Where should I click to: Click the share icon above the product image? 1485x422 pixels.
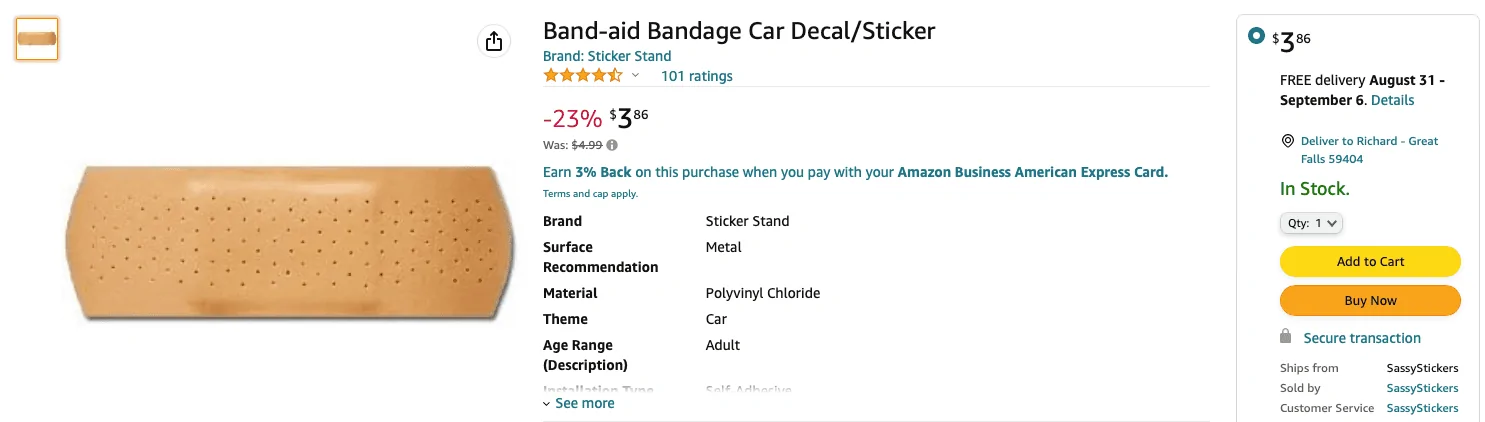493,41
